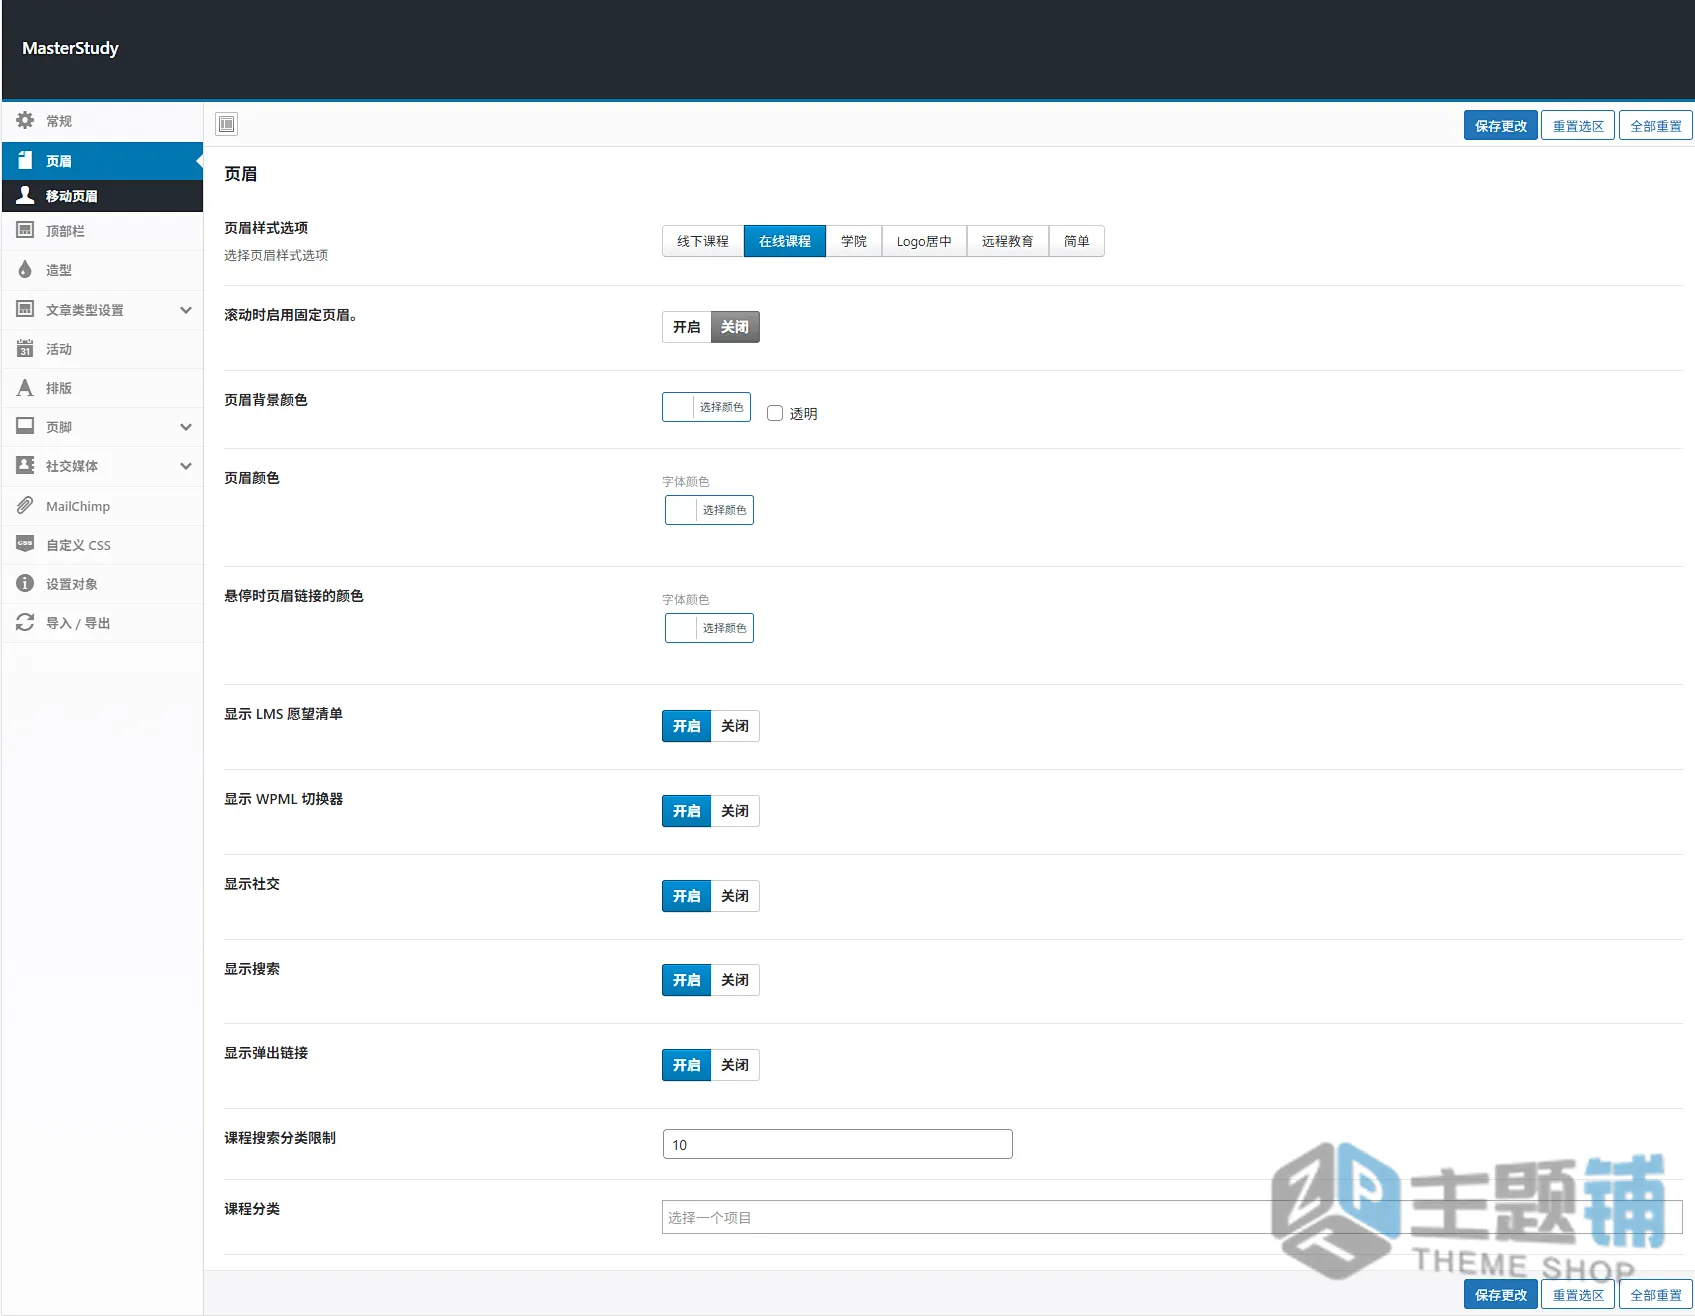Select the Logo居中 header style
The image size is (1695, 1316).
coord(924,241)
